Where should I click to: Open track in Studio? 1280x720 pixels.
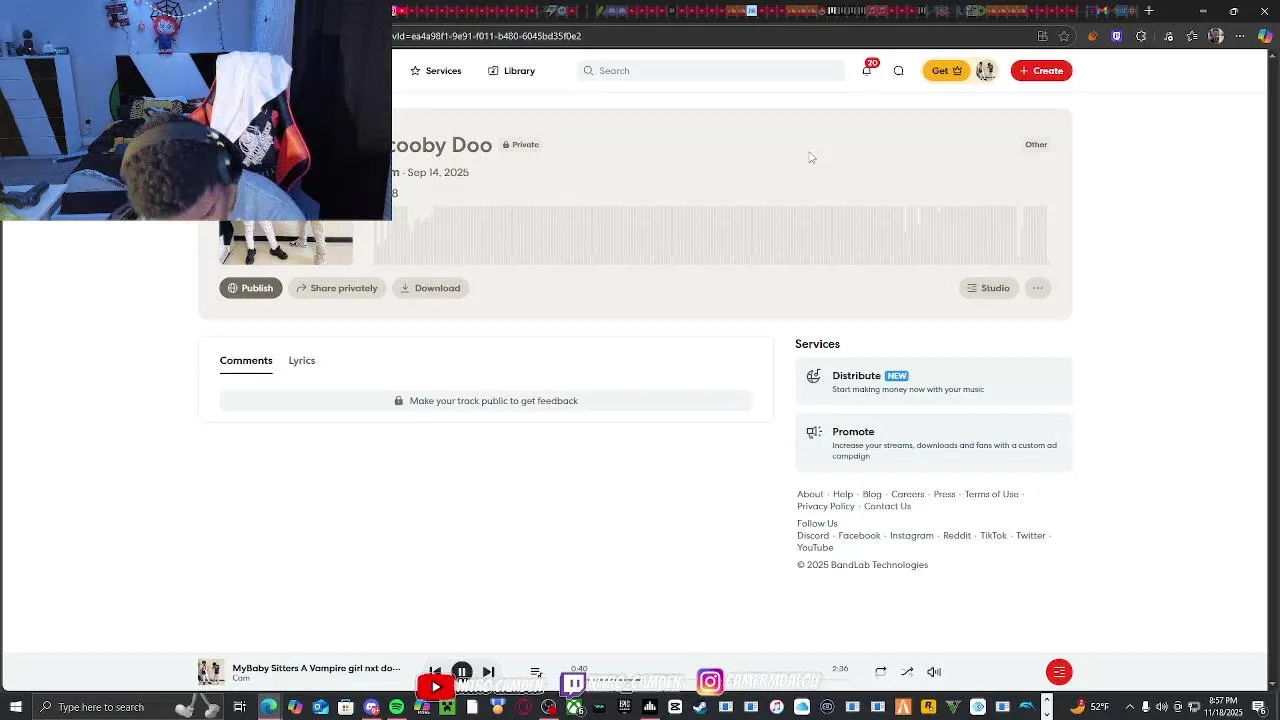point(988,288)
